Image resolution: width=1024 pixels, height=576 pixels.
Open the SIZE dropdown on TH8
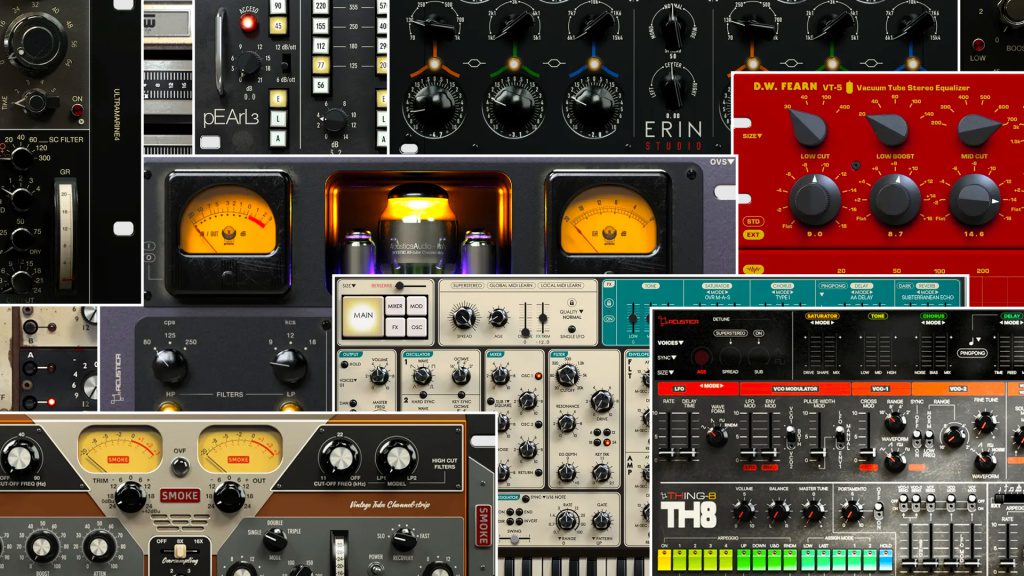(665, 372)
